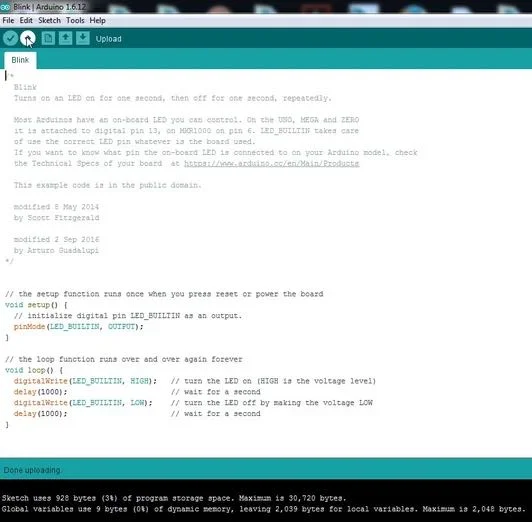Click the Arduino logo in title bar
Screen dimensions: 532x522
coord(5,7)
